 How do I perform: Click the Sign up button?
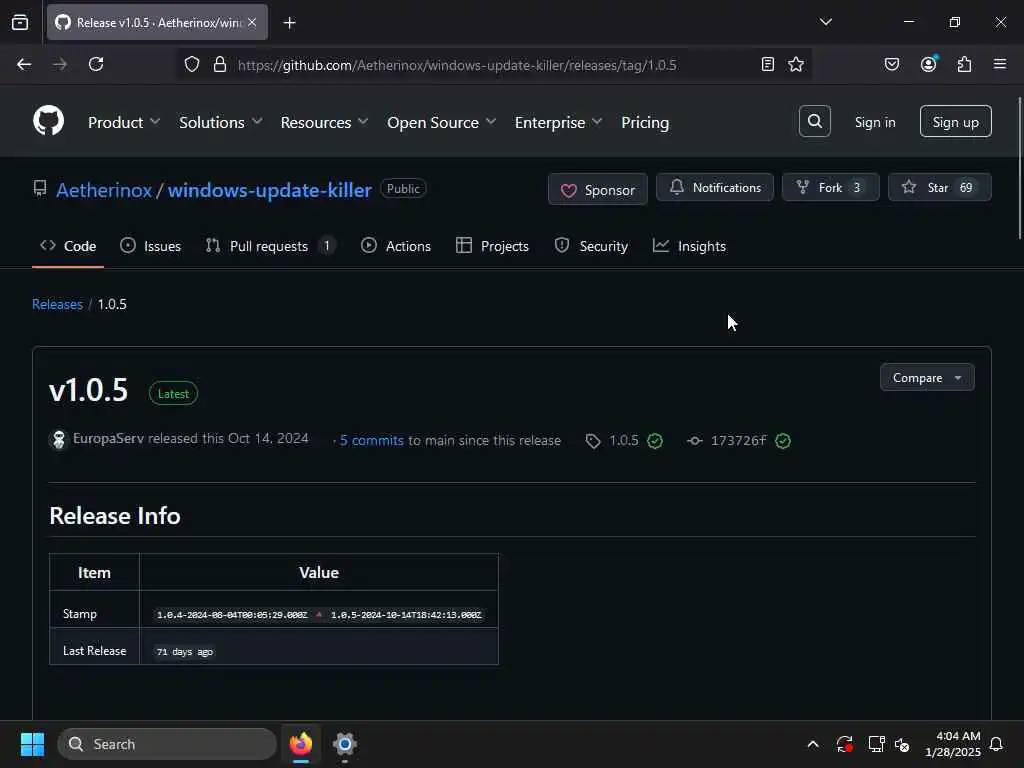coord(955,121)
